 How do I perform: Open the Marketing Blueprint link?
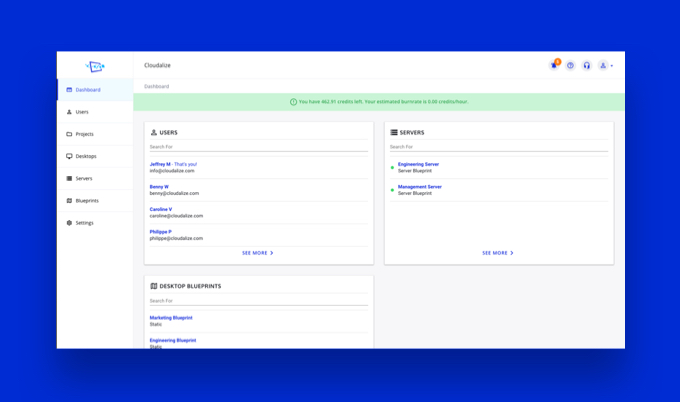click(x=171, y=318)
